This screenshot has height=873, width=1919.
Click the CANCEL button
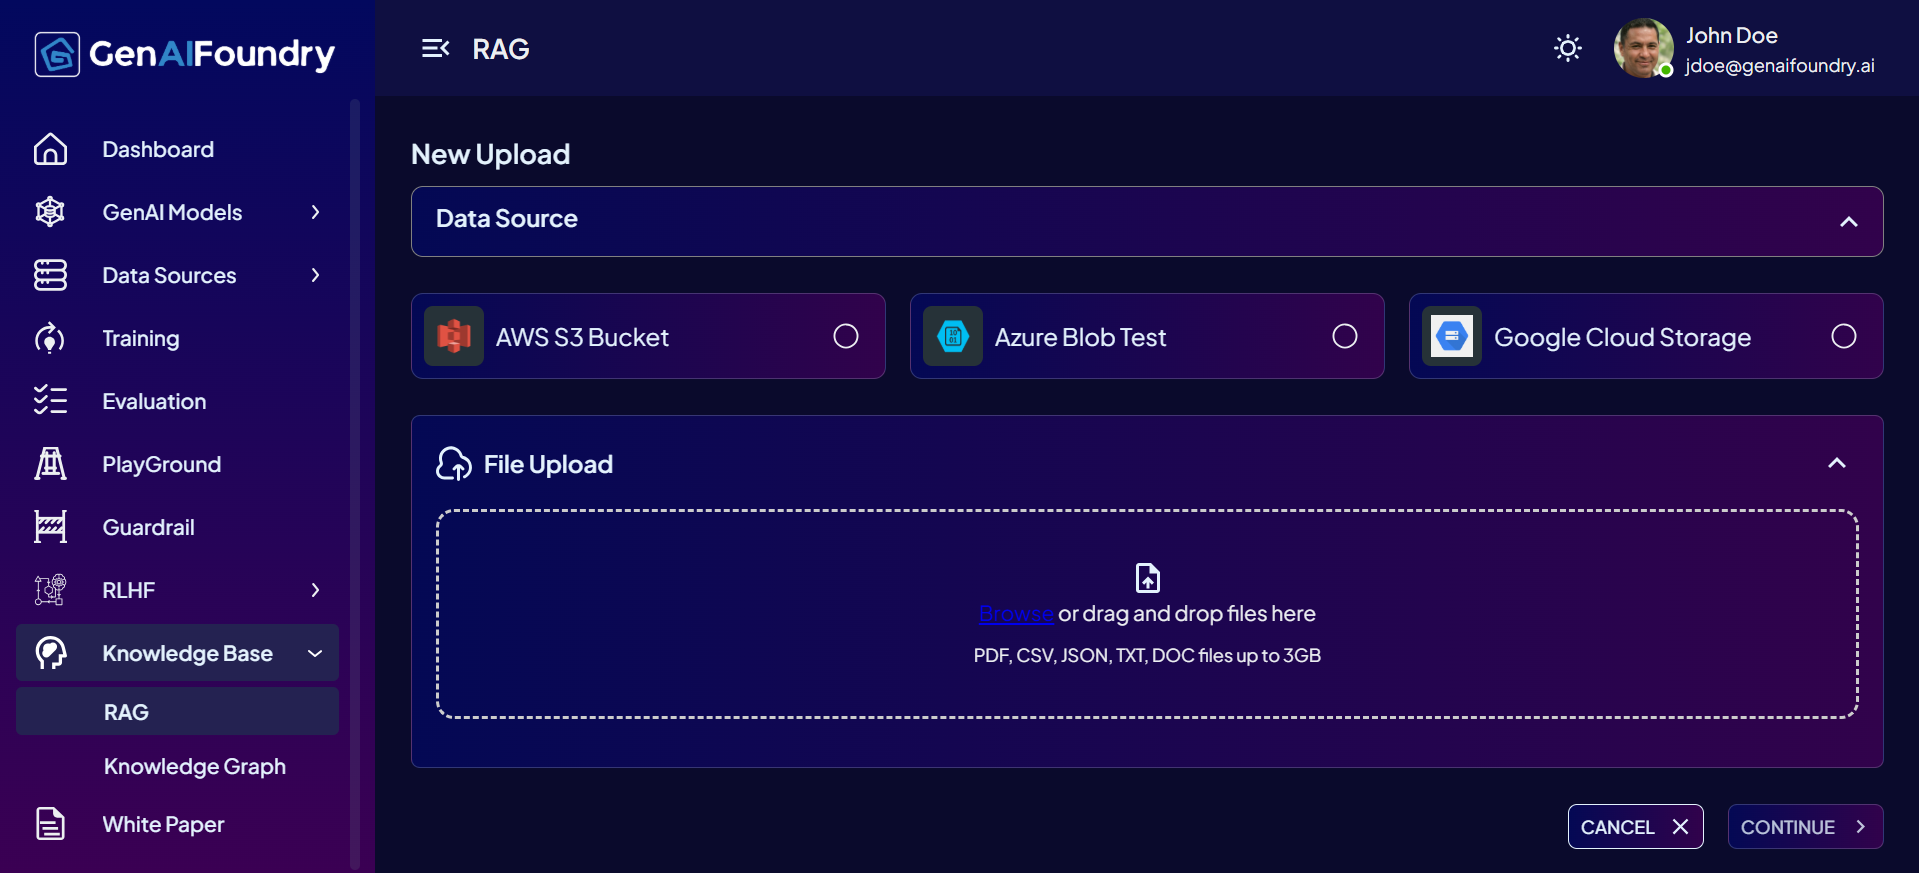pos(1635,827)
